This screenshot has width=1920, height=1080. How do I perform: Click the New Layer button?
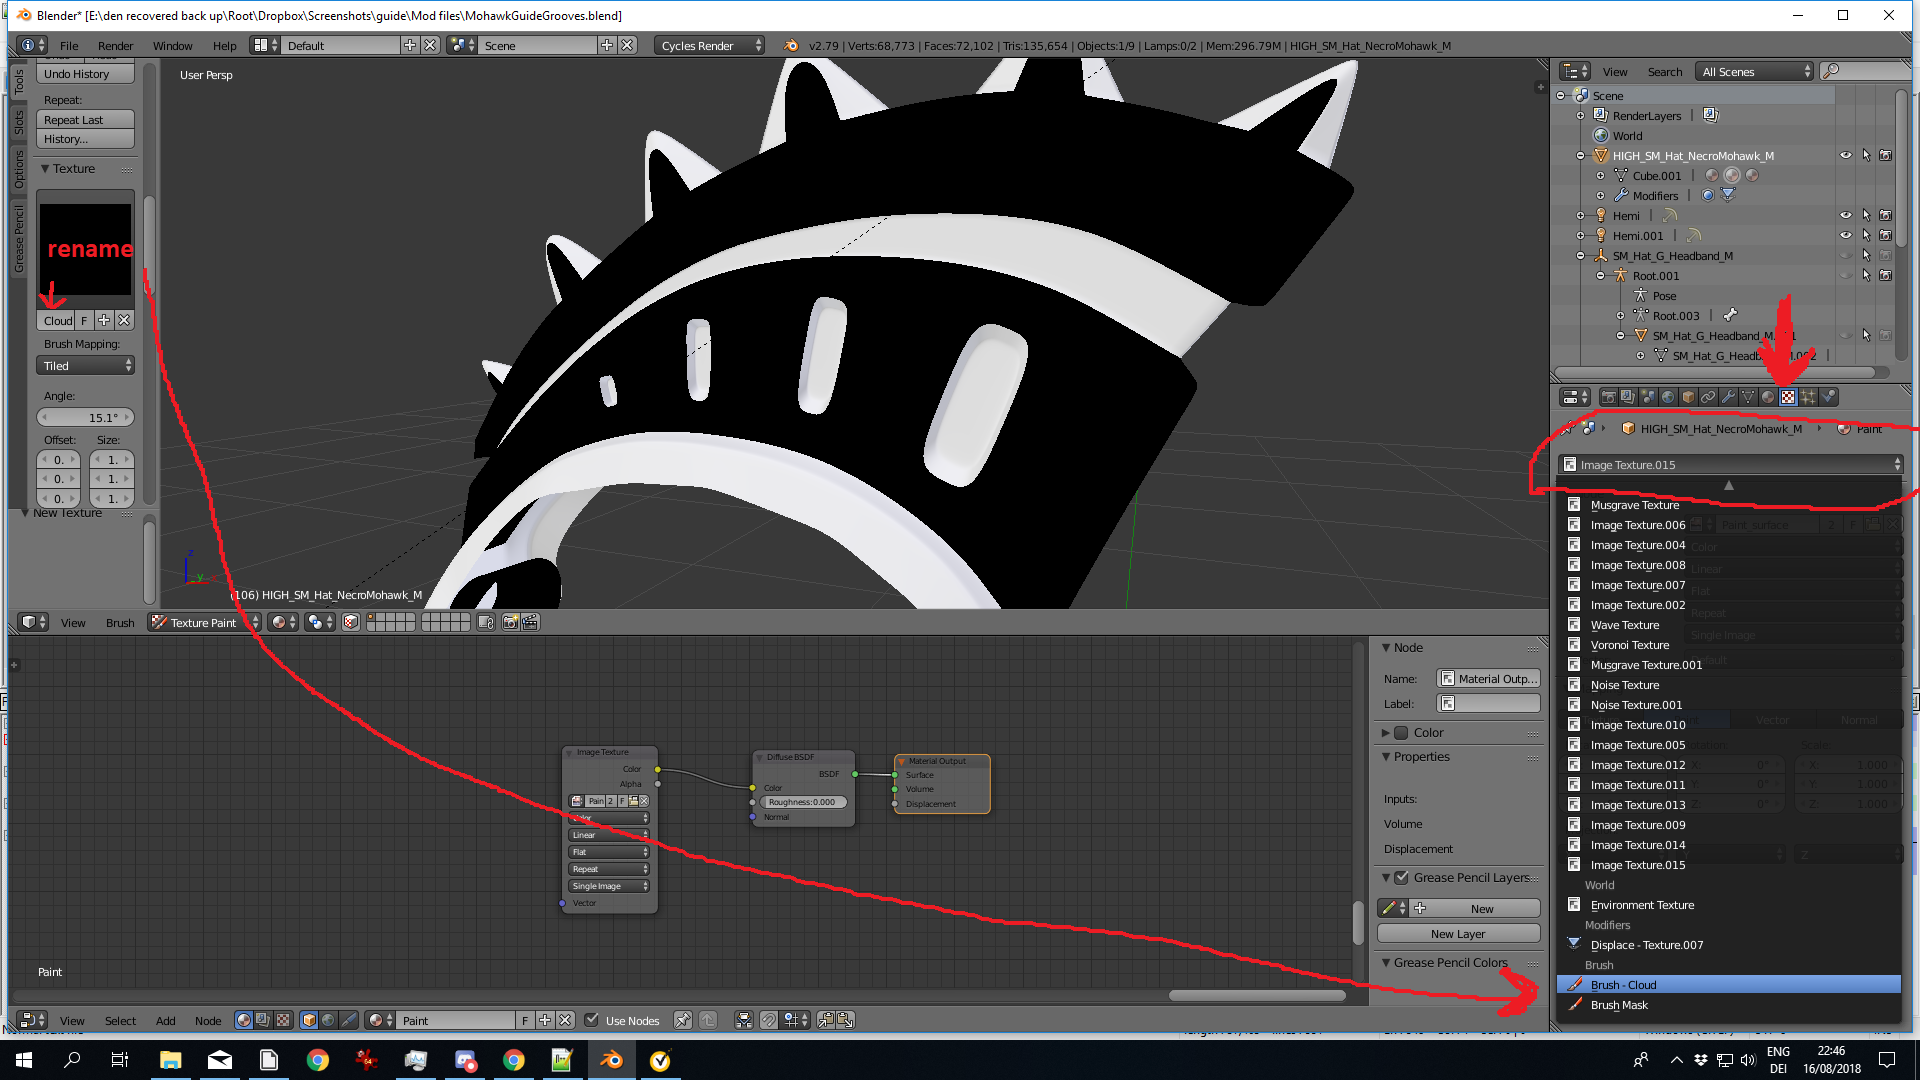click(1458, 934)
